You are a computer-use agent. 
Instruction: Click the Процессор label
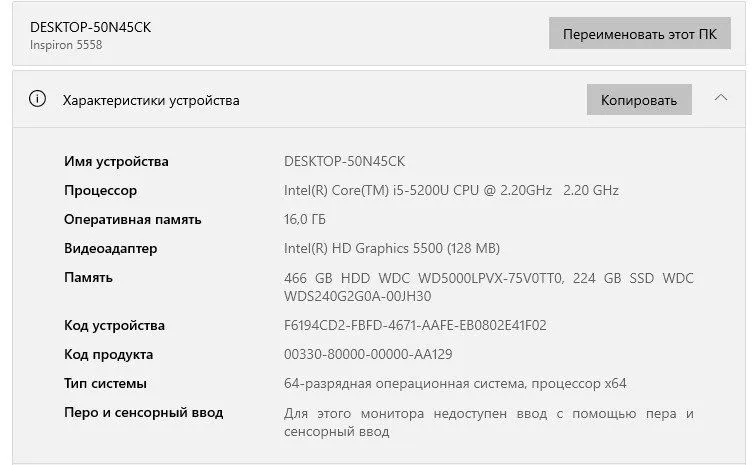point(100,190)
